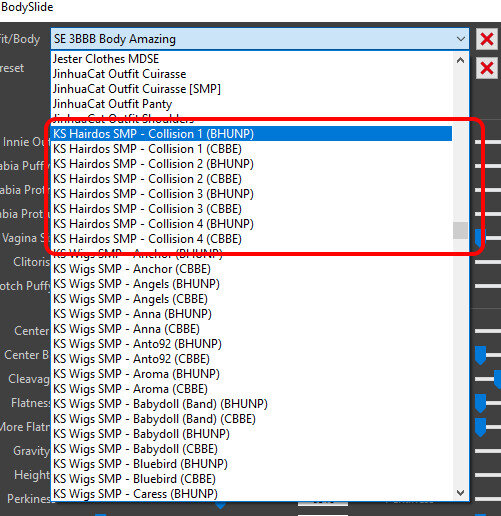Screen dimensions: 501x516
Task: Select JinhuaCat Outfit Cuirasse
Action: [x=252, y=74]
